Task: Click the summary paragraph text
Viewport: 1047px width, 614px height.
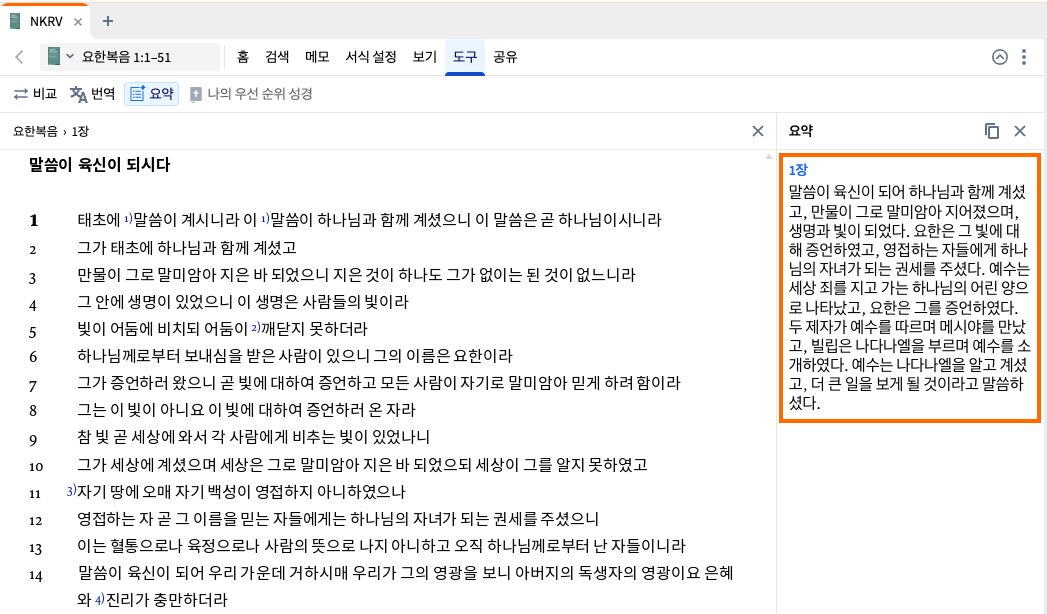Action: [909, 297]
